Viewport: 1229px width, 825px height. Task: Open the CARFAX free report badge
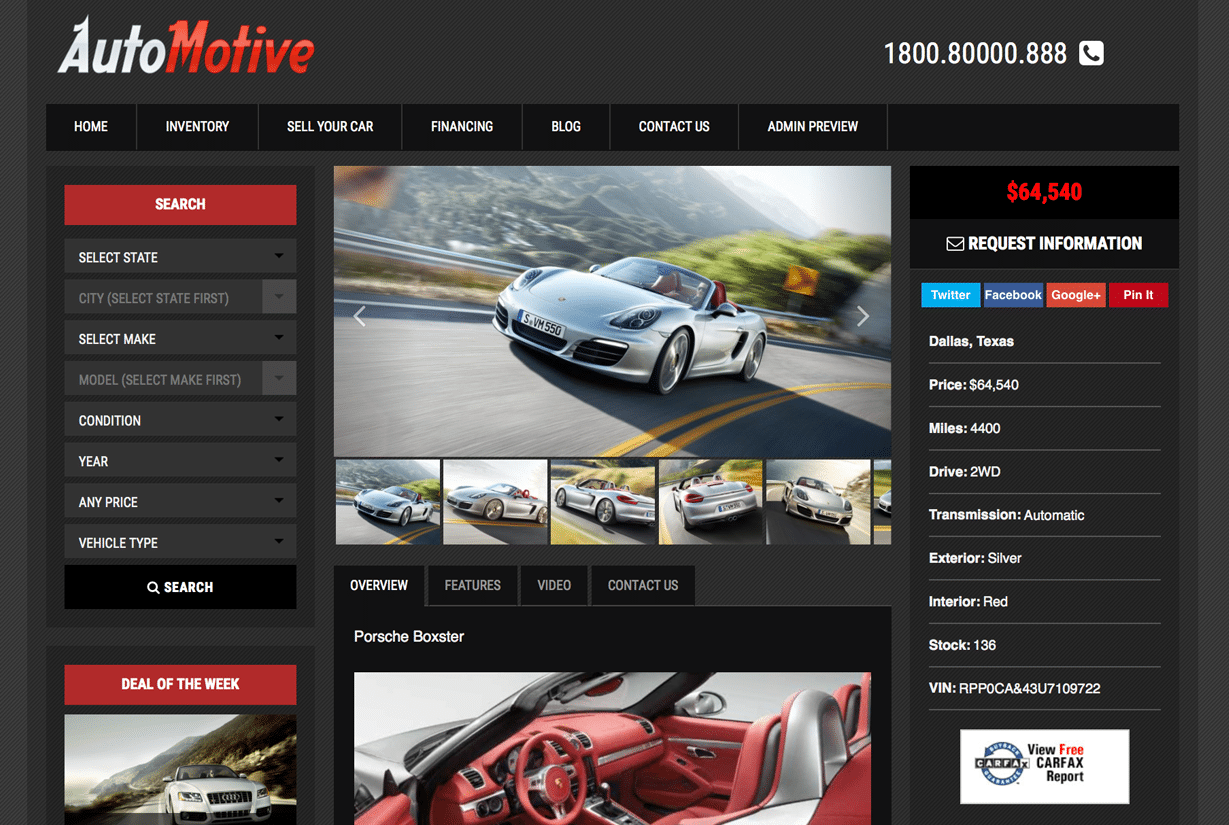pyautogui.click(x=1044, y=766)
